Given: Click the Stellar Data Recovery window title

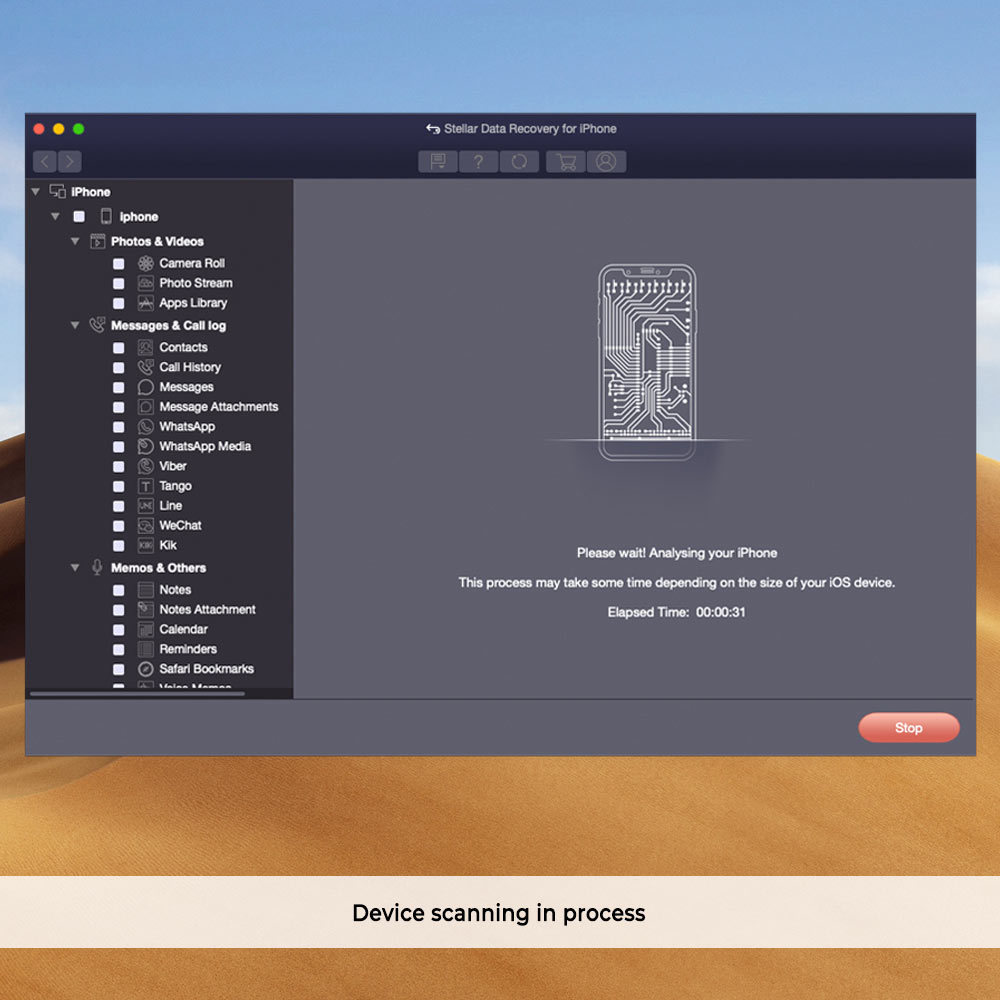Looking at the screenshot, I should click(530, 129).
